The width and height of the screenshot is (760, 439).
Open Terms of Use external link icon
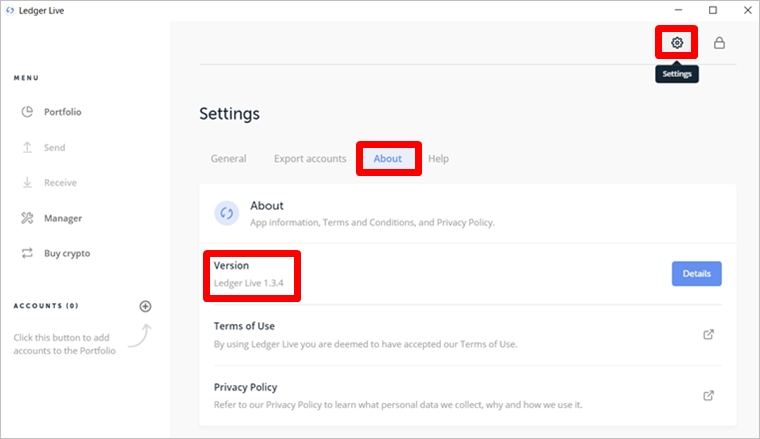tap(709, 334)
